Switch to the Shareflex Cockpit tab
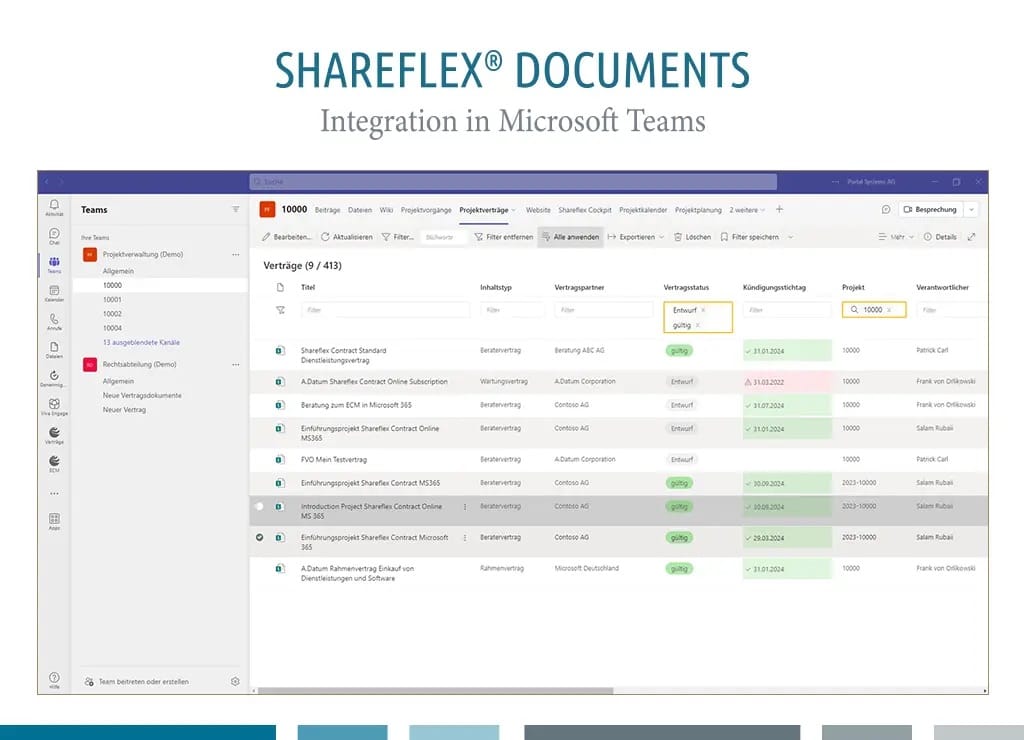The width and height of the screenshot is (1024, 740). tap(586, 209)
